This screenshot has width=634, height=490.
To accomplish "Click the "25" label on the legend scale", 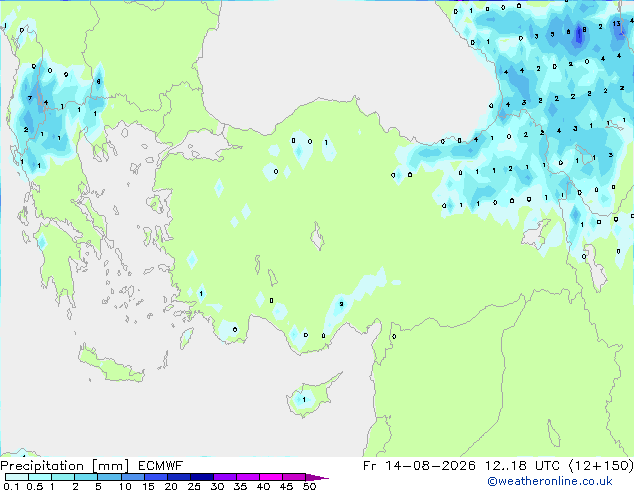I will [x=194, y=486].
